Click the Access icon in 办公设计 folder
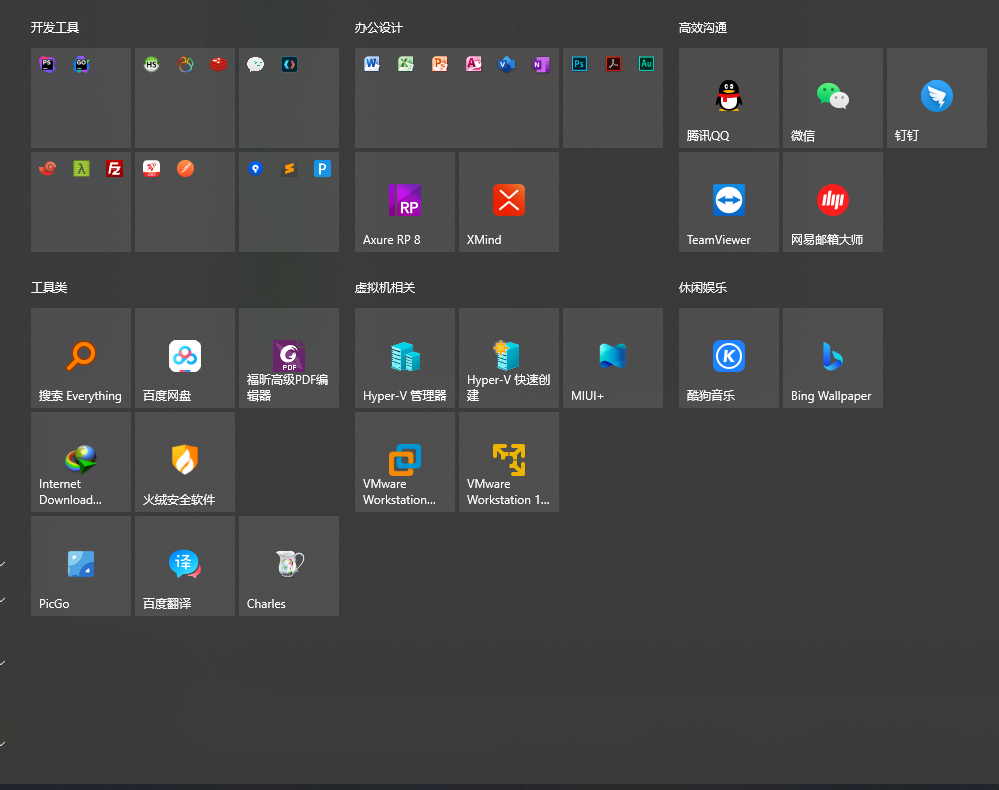Screen dimensions: 999x790 473,64
